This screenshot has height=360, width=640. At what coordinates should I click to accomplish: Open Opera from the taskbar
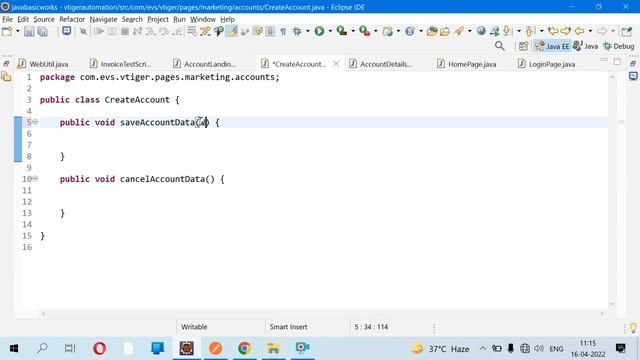tap(100, 348)
